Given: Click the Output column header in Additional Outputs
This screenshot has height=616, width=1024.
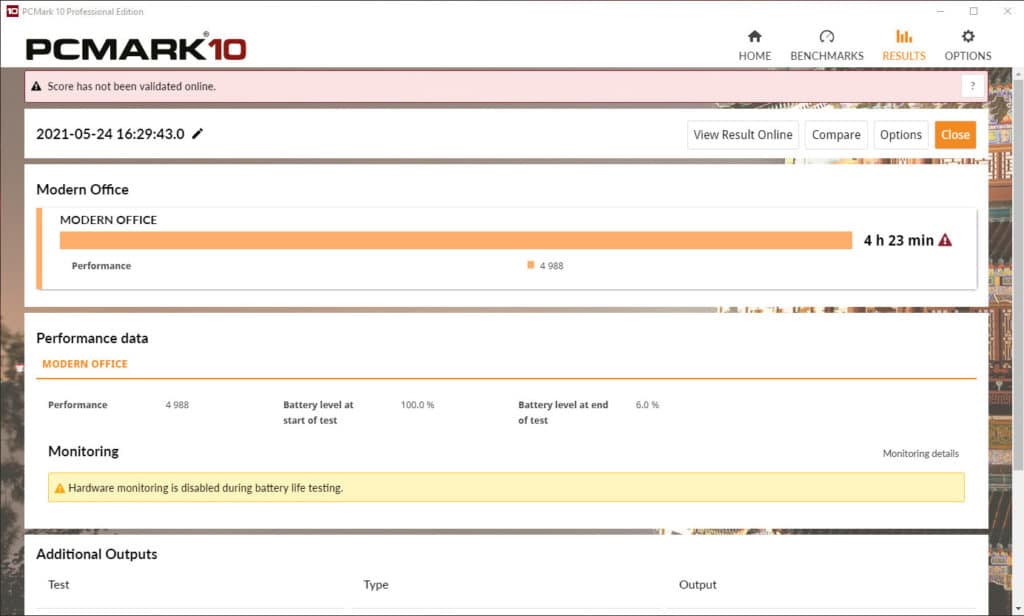Looking at the screenshot, I should tap(697, 585).
